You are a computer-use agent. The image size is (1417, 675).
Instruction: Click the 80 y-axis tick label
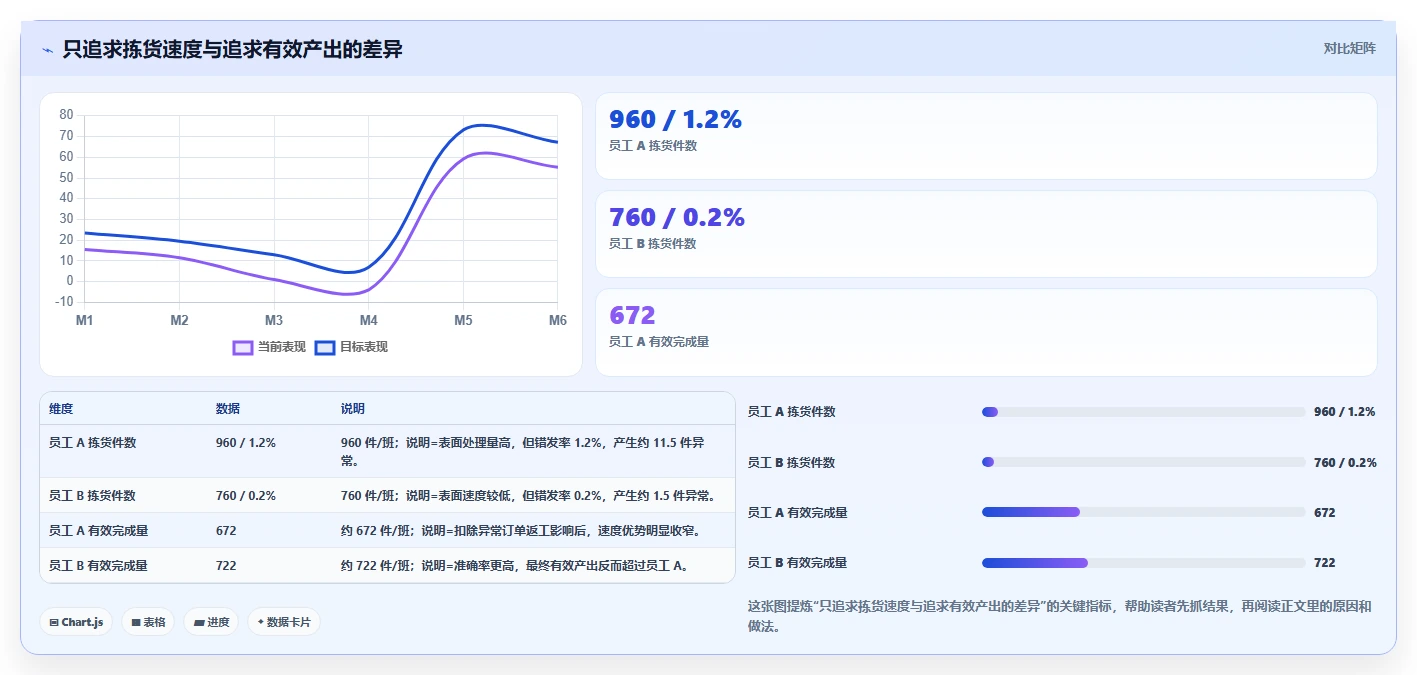coord(66,115)
